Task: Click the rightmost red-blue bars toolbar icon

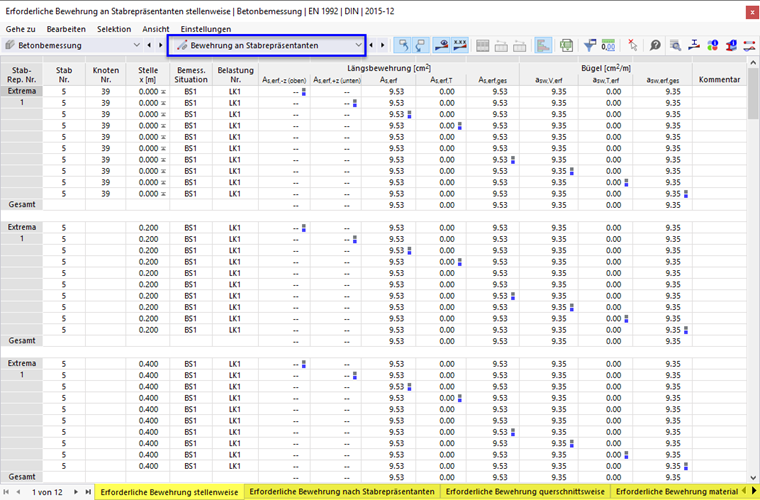Action: pos(749,46)
